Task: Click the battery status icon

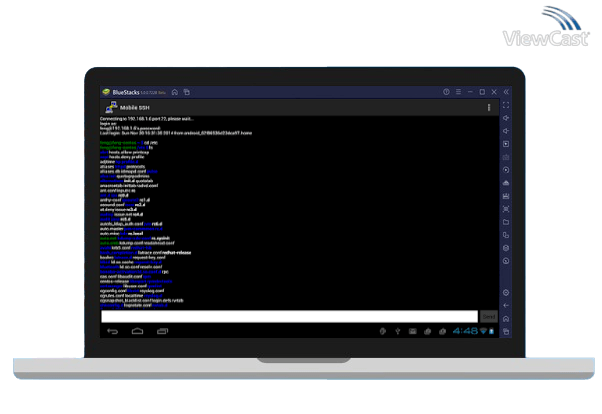Action: coord(491,331)
